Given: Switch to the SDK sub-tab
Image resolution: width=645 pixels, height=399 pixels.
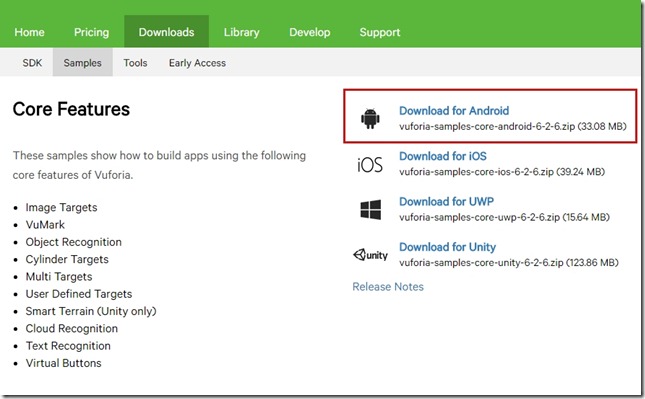Looking at the screenshot, I should [x=32, y=63].
